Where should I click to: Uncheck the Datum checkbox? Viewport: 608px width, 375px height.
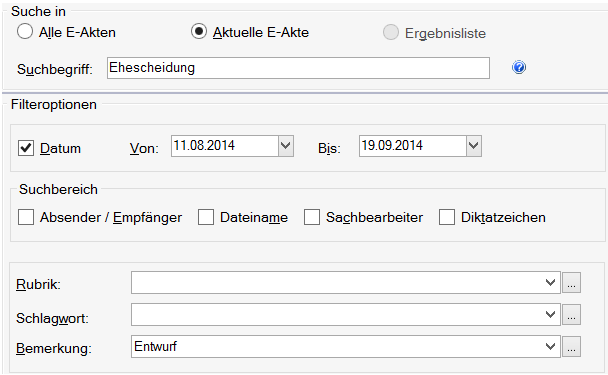tap(26, 148)
